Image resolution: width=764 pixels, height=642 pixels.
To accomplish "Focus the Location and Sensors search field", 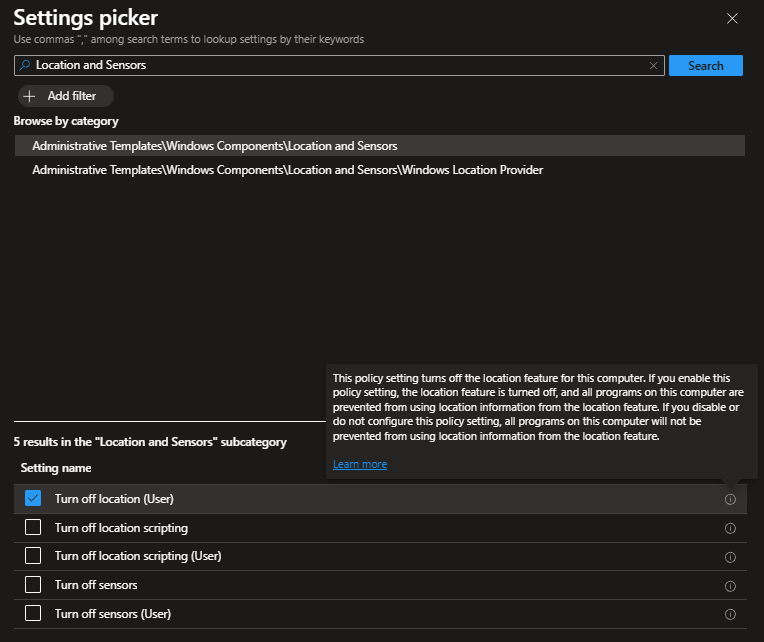I will click(x=339, y=65).
